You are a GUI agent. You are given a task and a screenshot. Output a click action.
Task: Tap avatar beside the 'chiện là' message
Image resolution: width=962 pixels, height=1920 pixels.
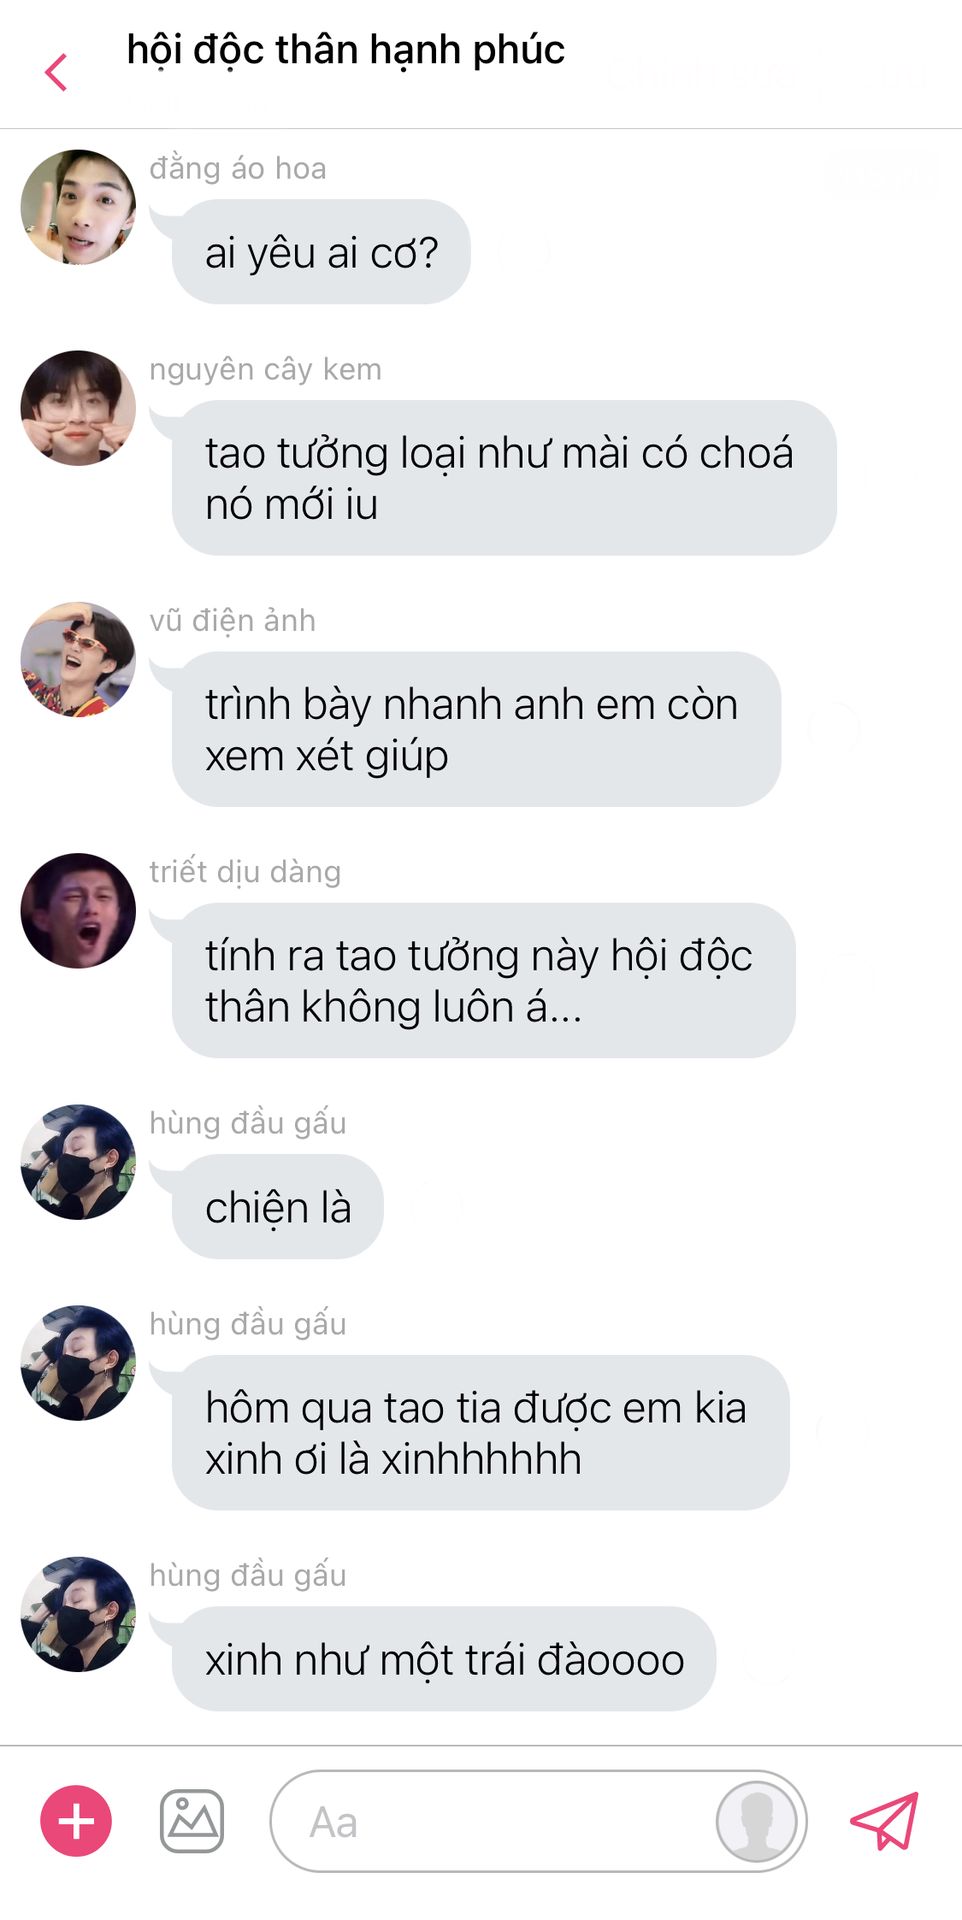pos(78,1162)
